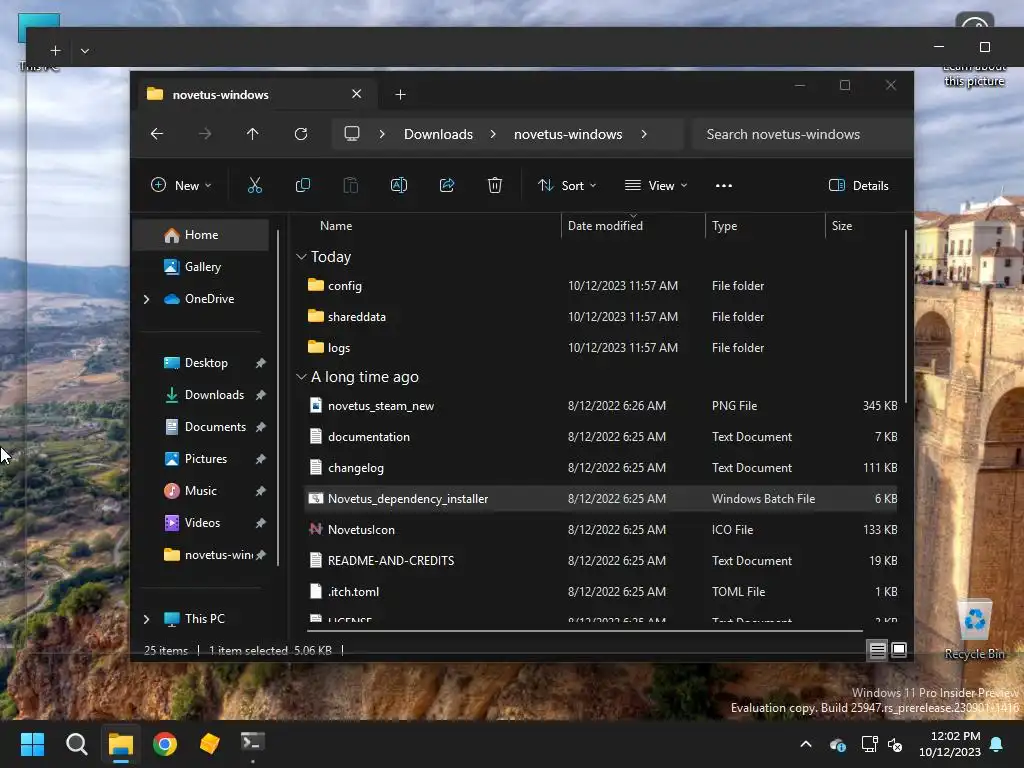Click the Cut scissors icon
Screen dimensions: 1024x768
click(x=255, y=185)
